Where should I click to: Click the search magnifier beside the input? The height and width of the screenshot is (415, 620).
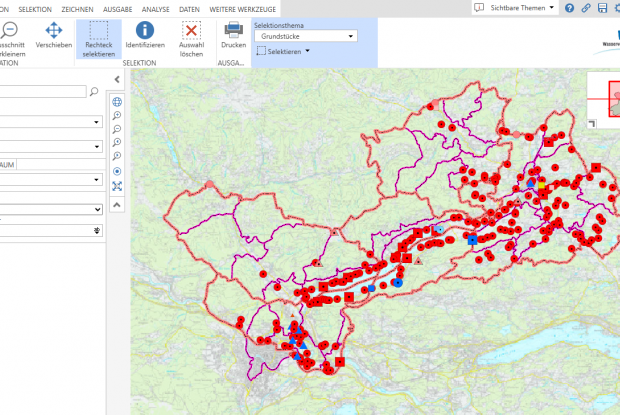point(94,91)
